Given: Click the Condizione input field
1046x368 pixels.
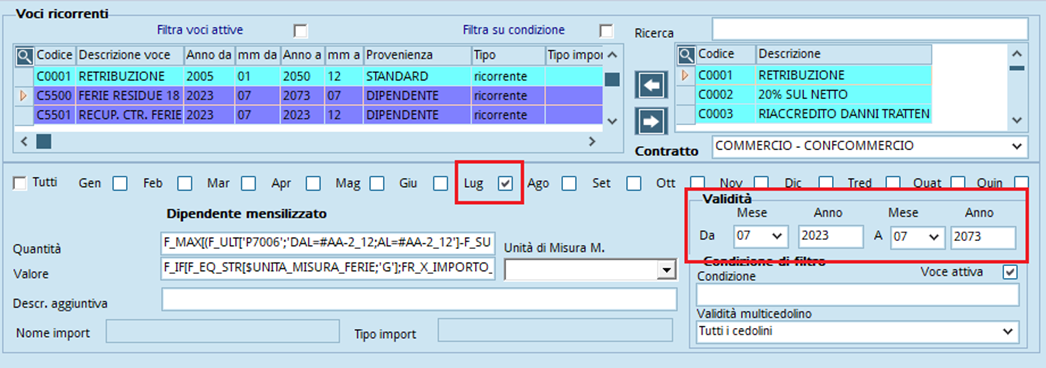Looking at the screenshot, I should coord(857,295).
